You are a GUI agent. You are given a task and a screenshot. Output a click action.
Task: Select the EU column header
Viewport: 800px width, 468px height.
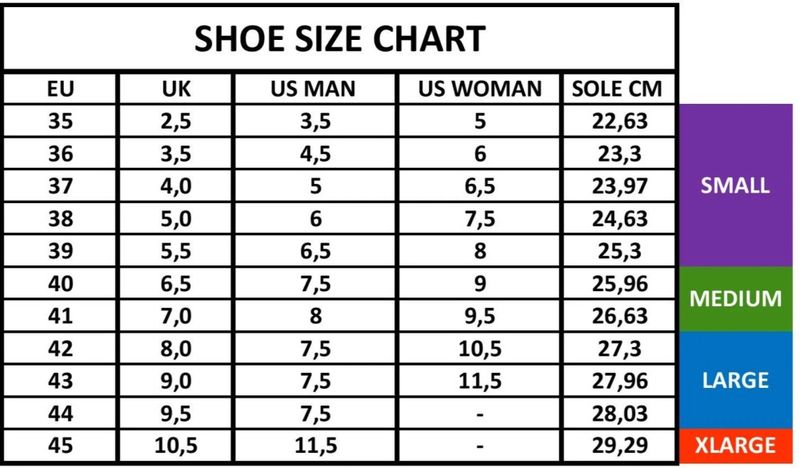pyautogui.click(x=61, y=89)
